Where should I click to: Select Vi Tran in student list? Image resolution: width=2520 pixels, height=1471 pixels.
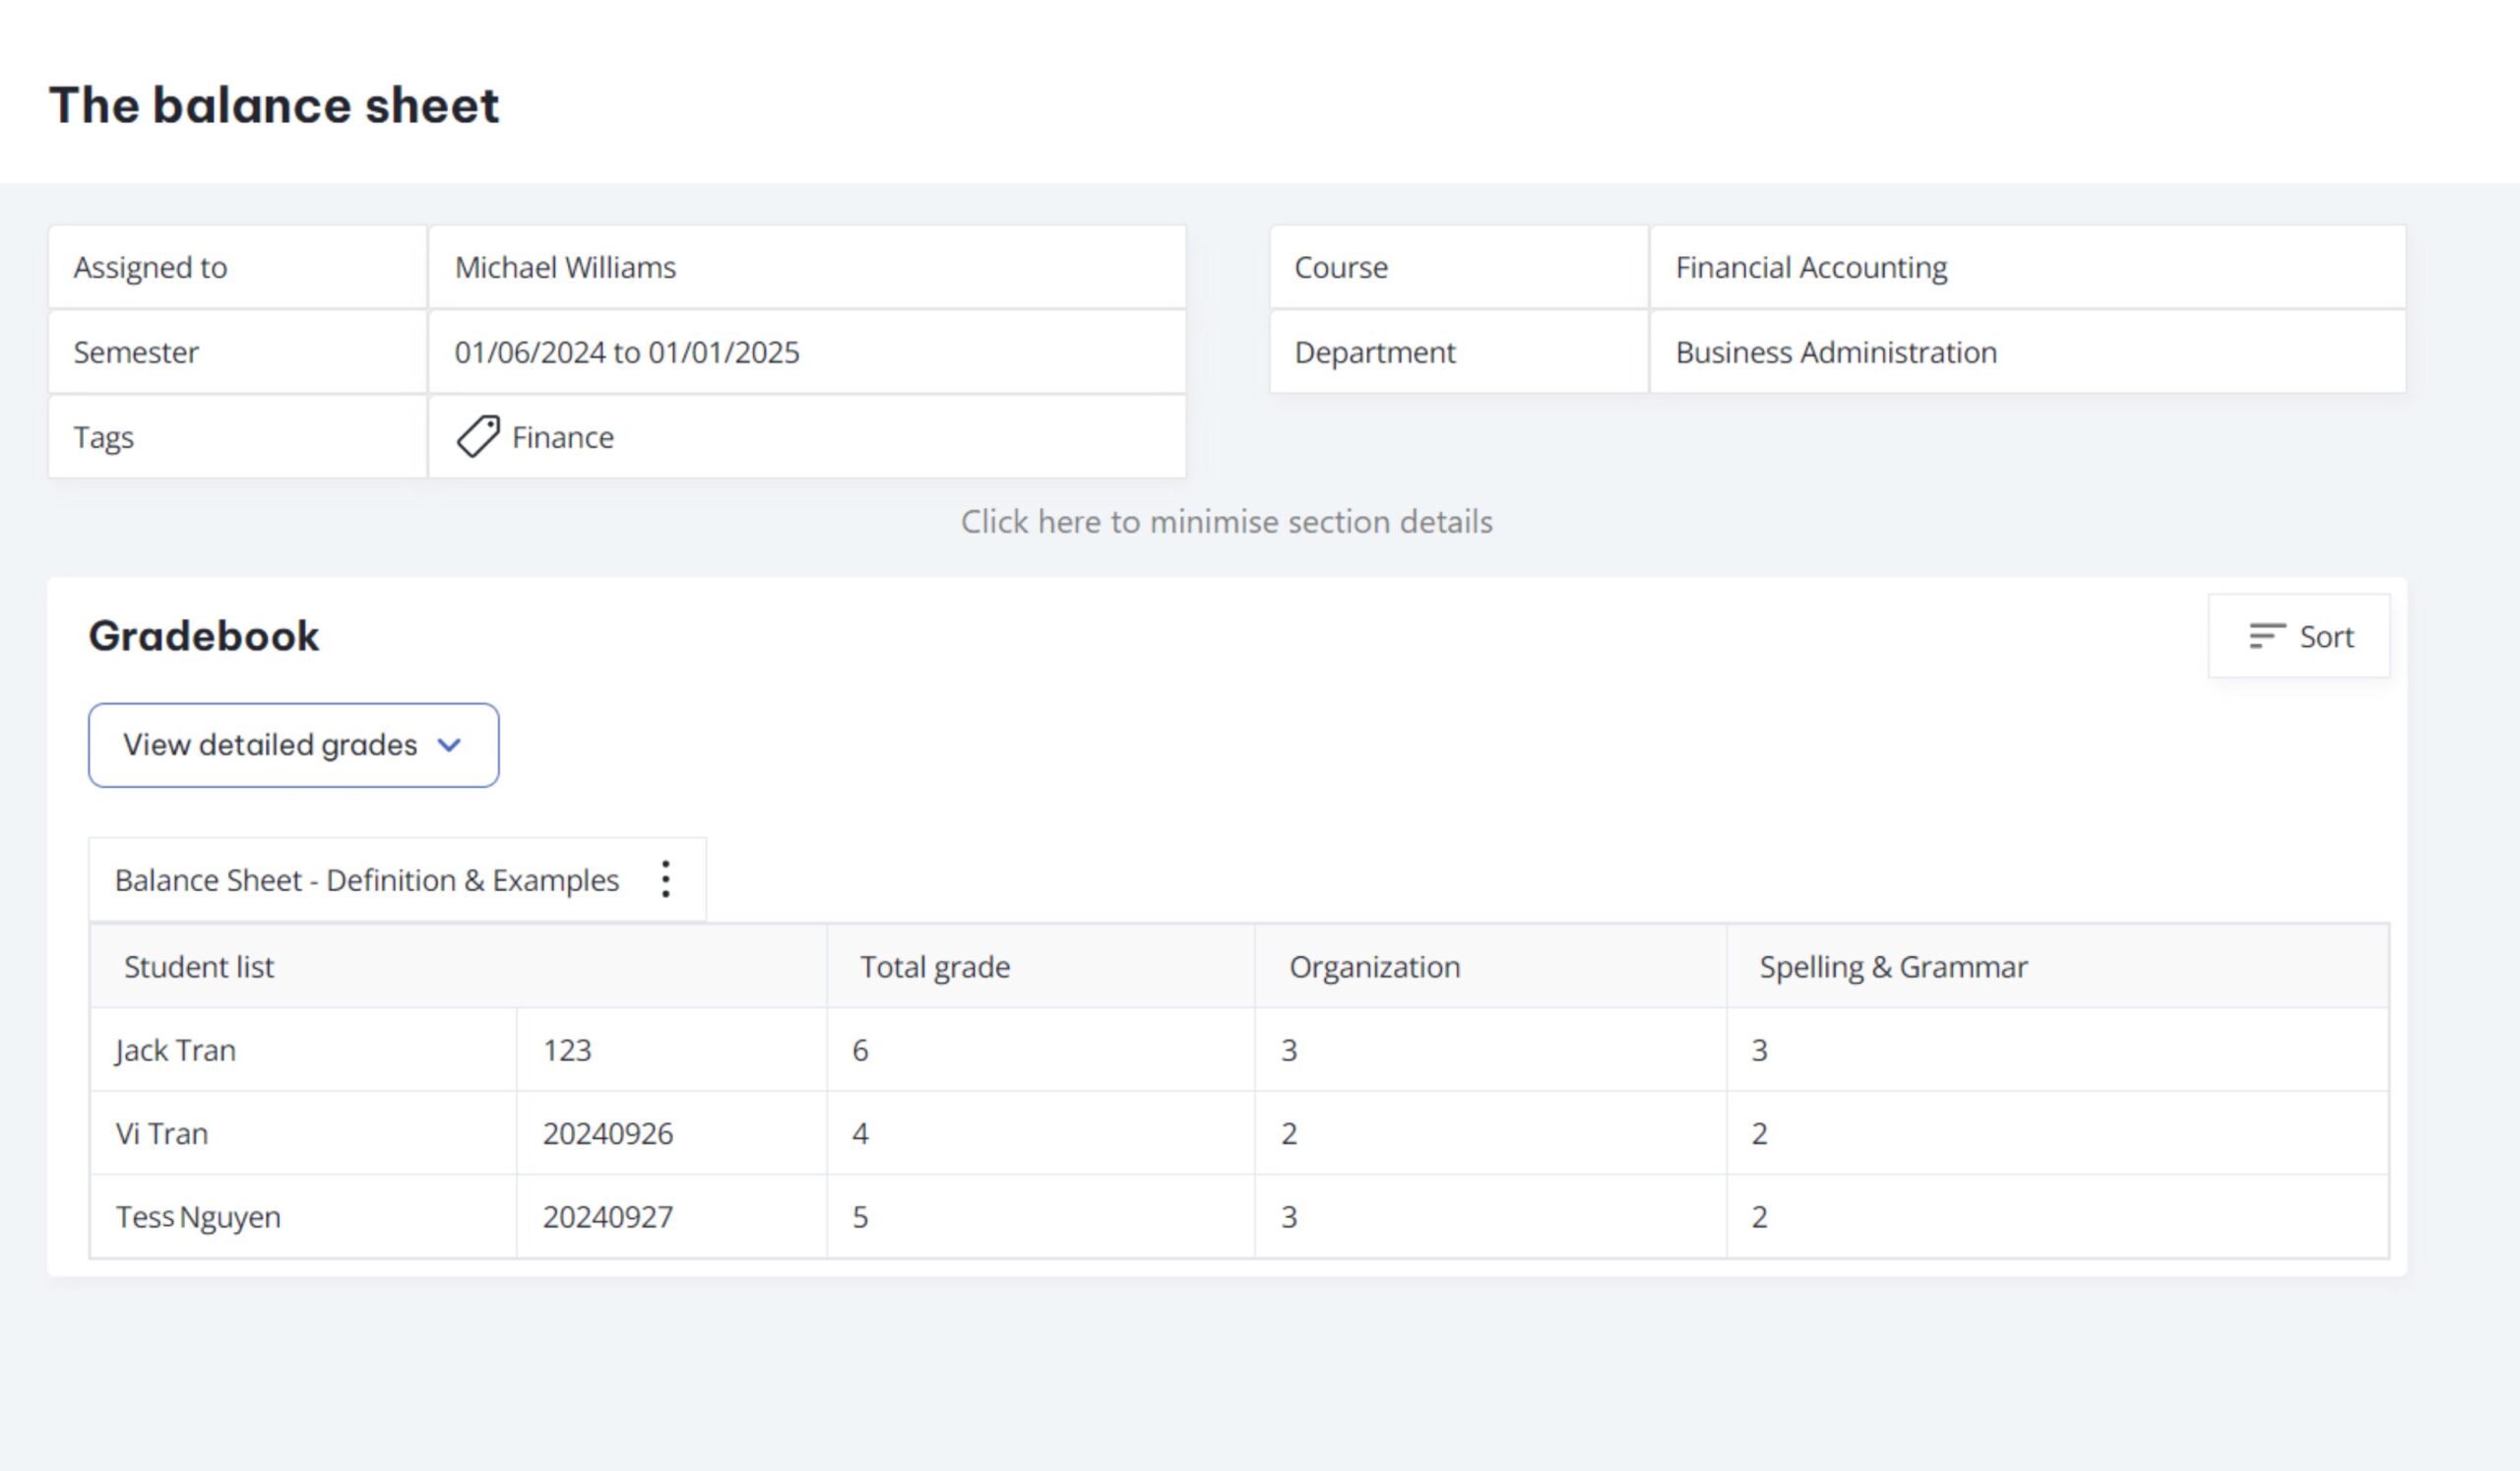(x=162, y=1133)
